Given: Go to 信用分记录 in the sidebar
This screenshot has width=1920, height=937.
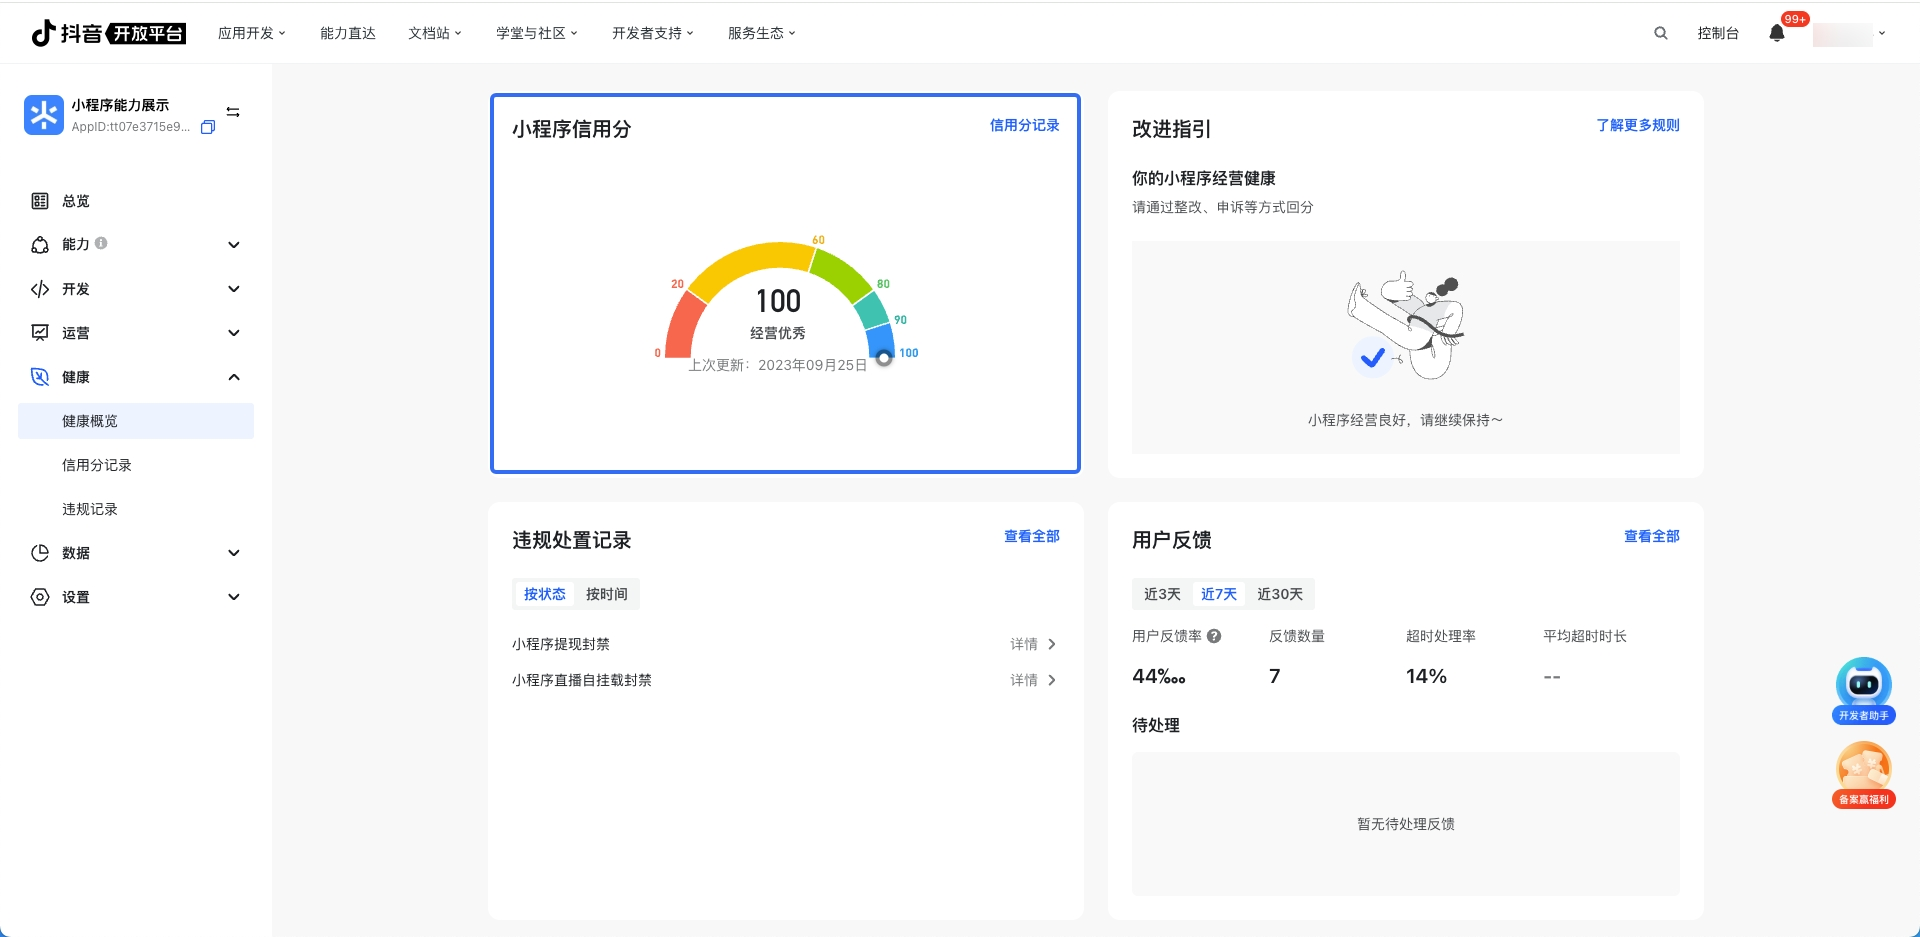Looking at the screenshot, I should (x=97, y=465).
